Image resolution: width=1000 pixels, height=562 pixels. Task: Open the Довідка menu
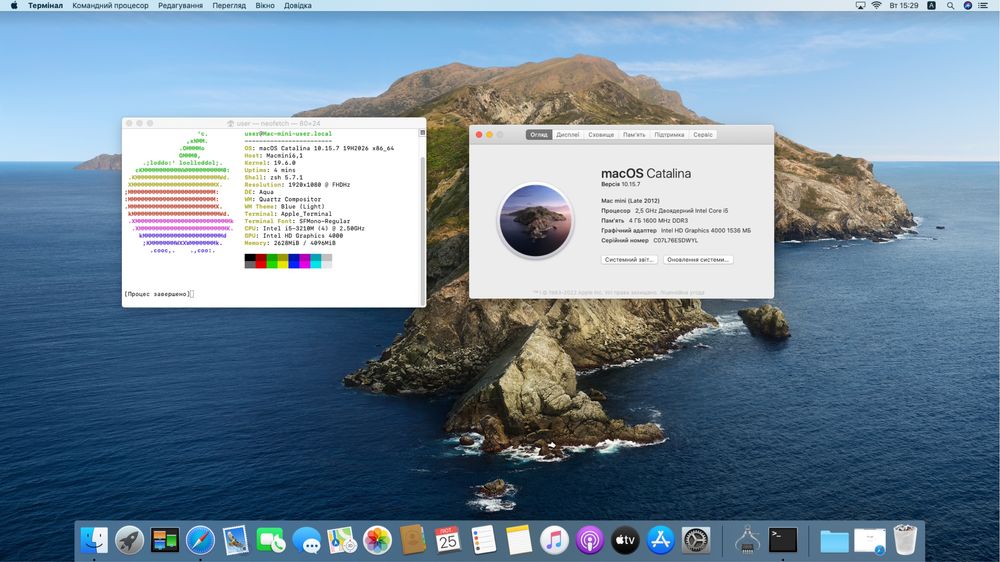click(298, 6)
